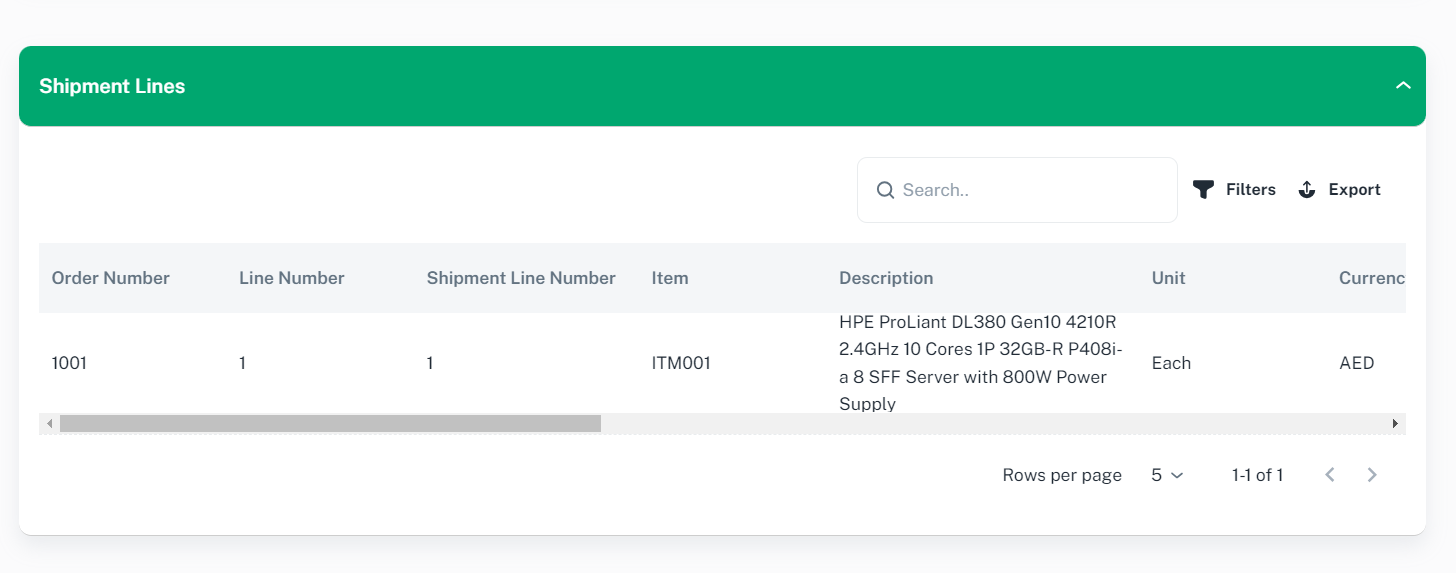The width and height of the screenshot is (1456, 573).
Task: Go to next page arrow
Action: (x=1372, y=475)
